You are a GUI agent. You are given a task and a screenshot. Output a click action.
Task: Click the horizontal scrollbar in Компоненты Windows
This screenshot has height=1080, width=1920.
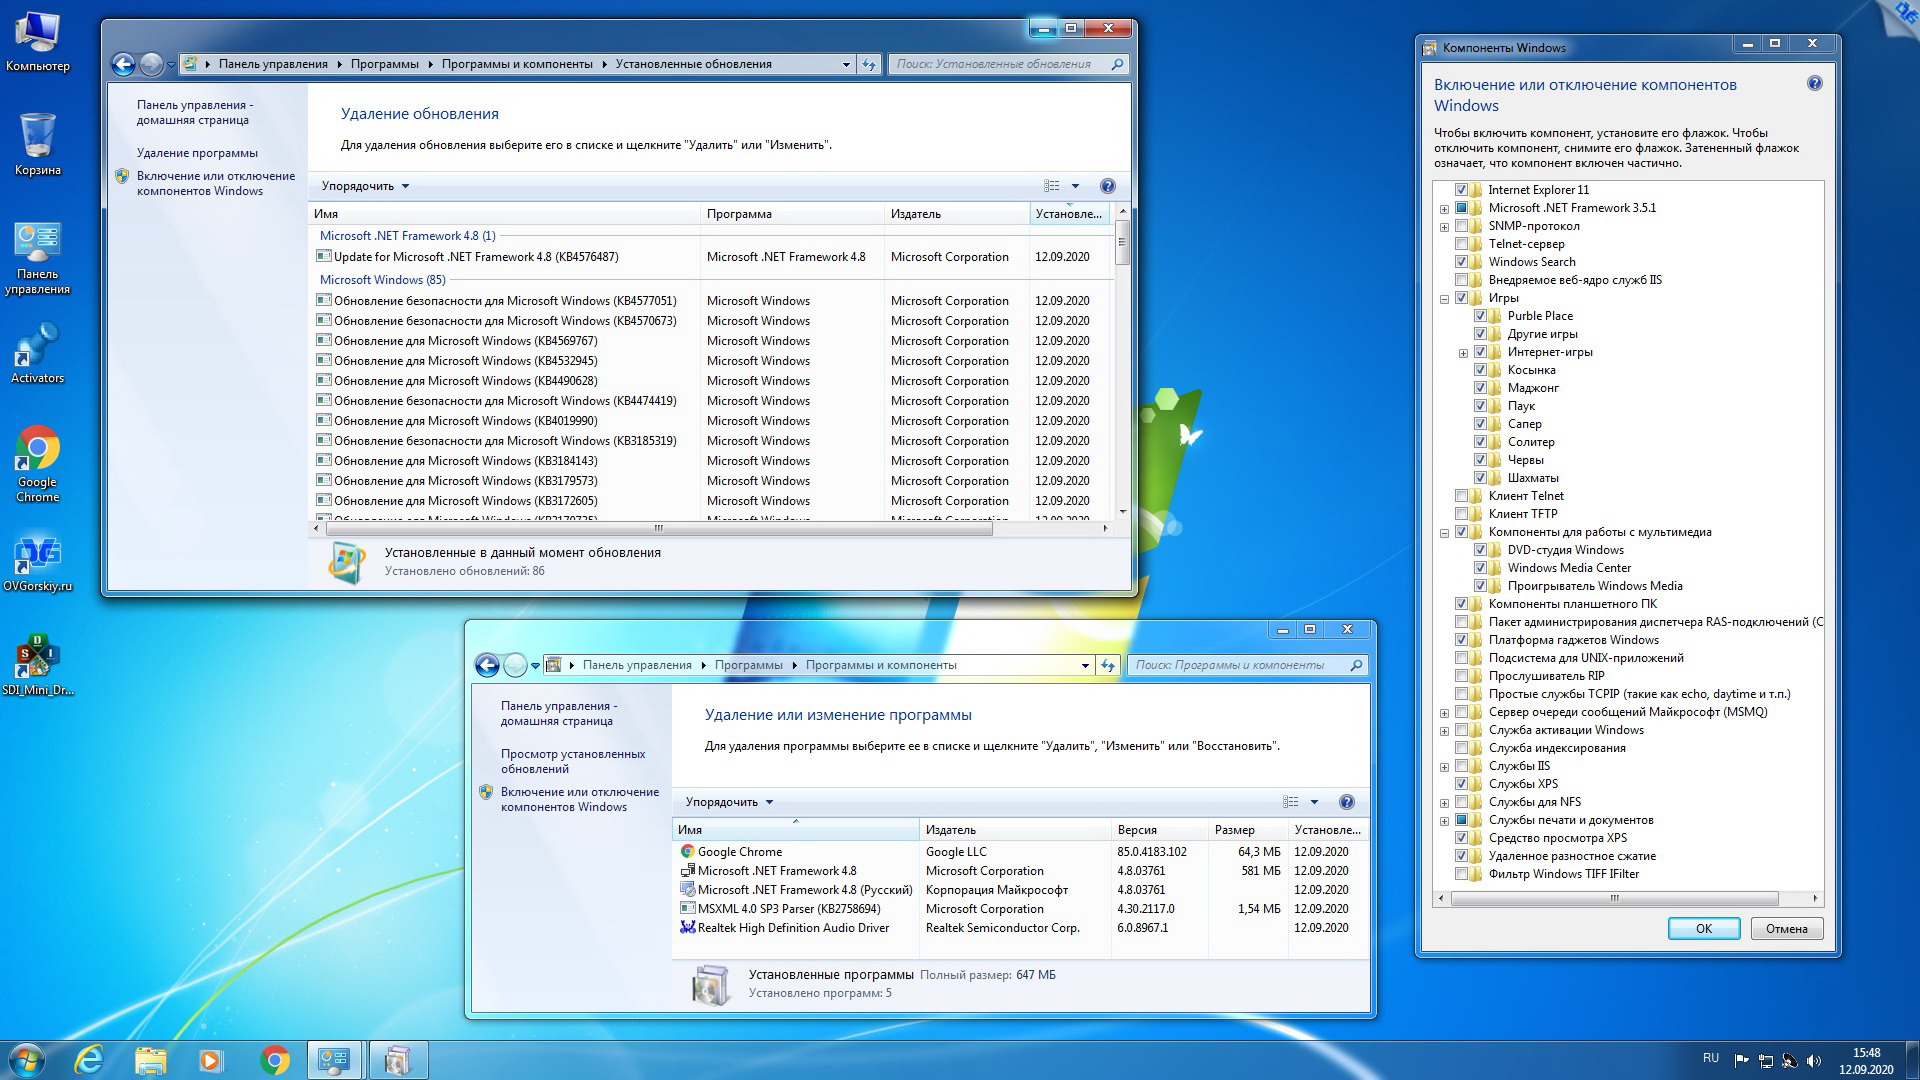1614,898
